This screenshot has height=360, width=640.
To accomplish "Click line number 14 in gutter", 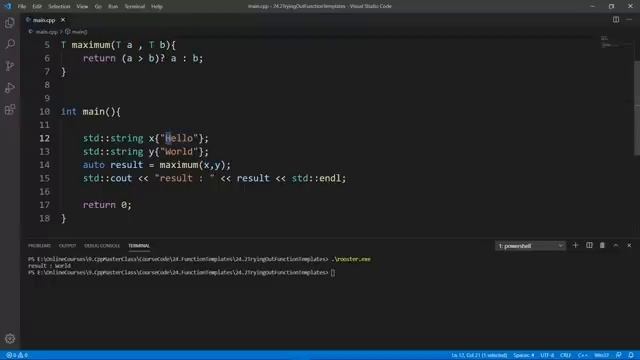I will (x=44, y=165).
